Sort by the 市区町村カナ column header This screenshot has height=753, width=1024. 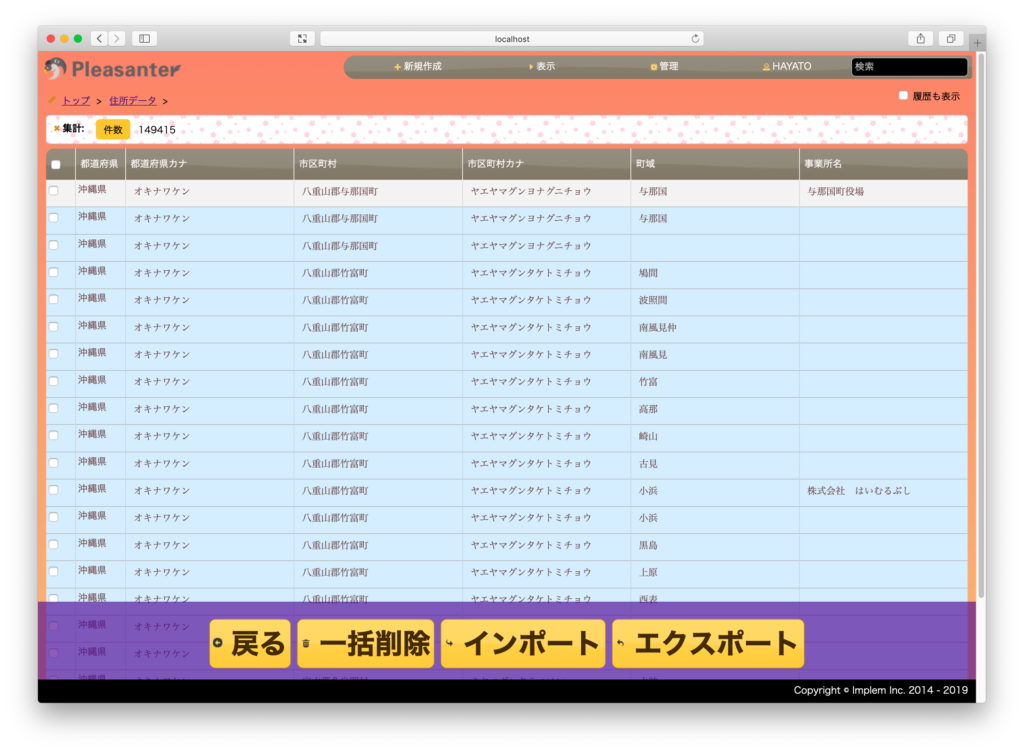(547, 164)
